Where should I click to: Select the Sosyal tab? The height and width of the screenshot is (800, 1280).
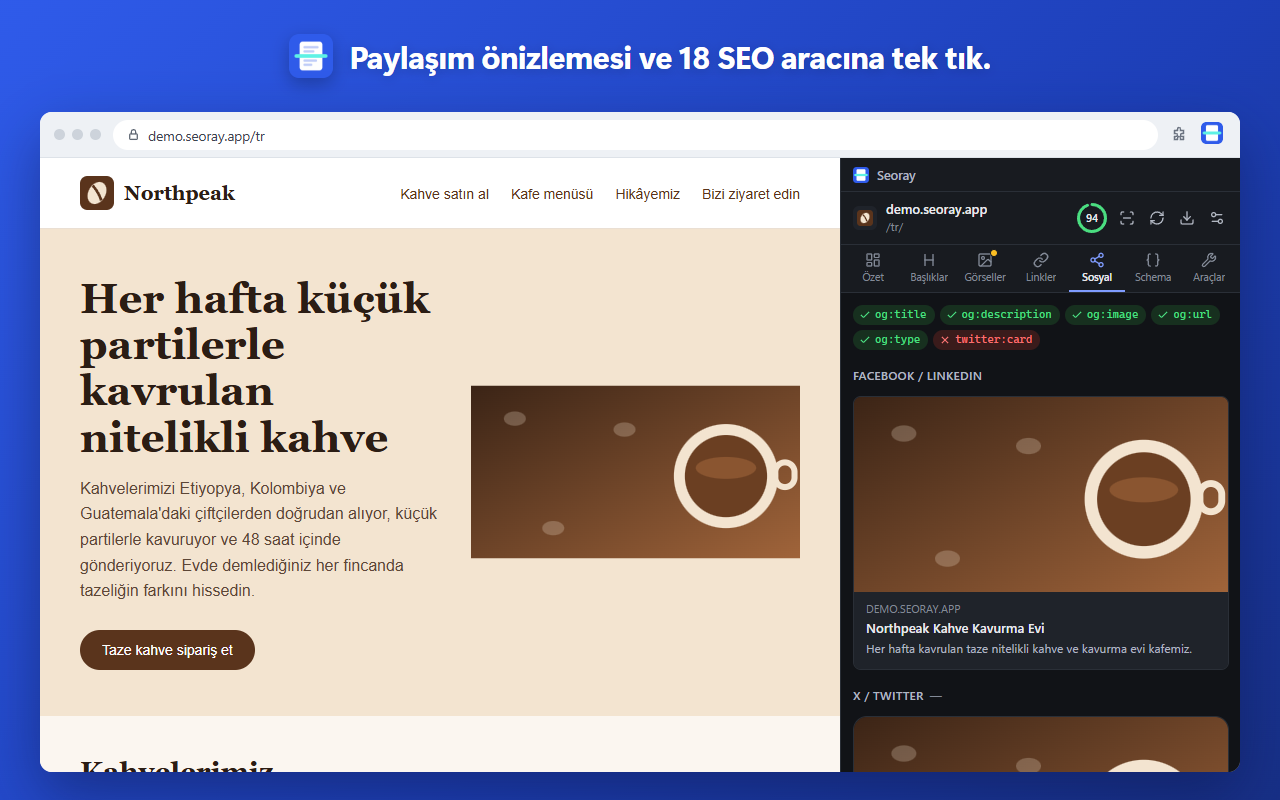point(1097,268)
